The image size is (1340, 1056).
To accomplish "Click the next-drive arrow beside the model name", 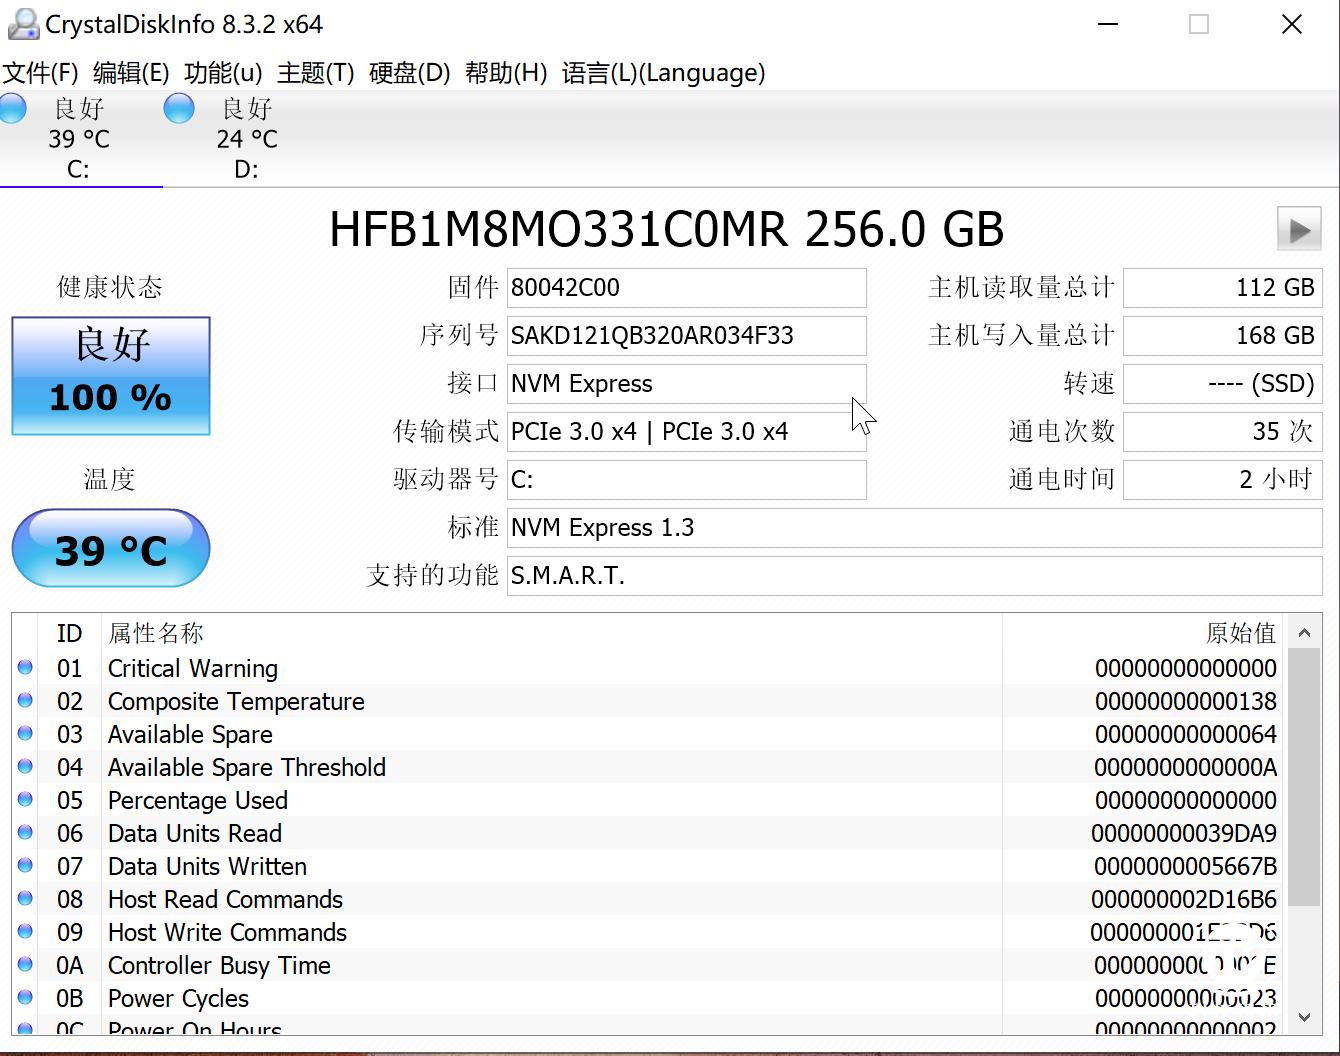I will click(x=1298, y=229).
